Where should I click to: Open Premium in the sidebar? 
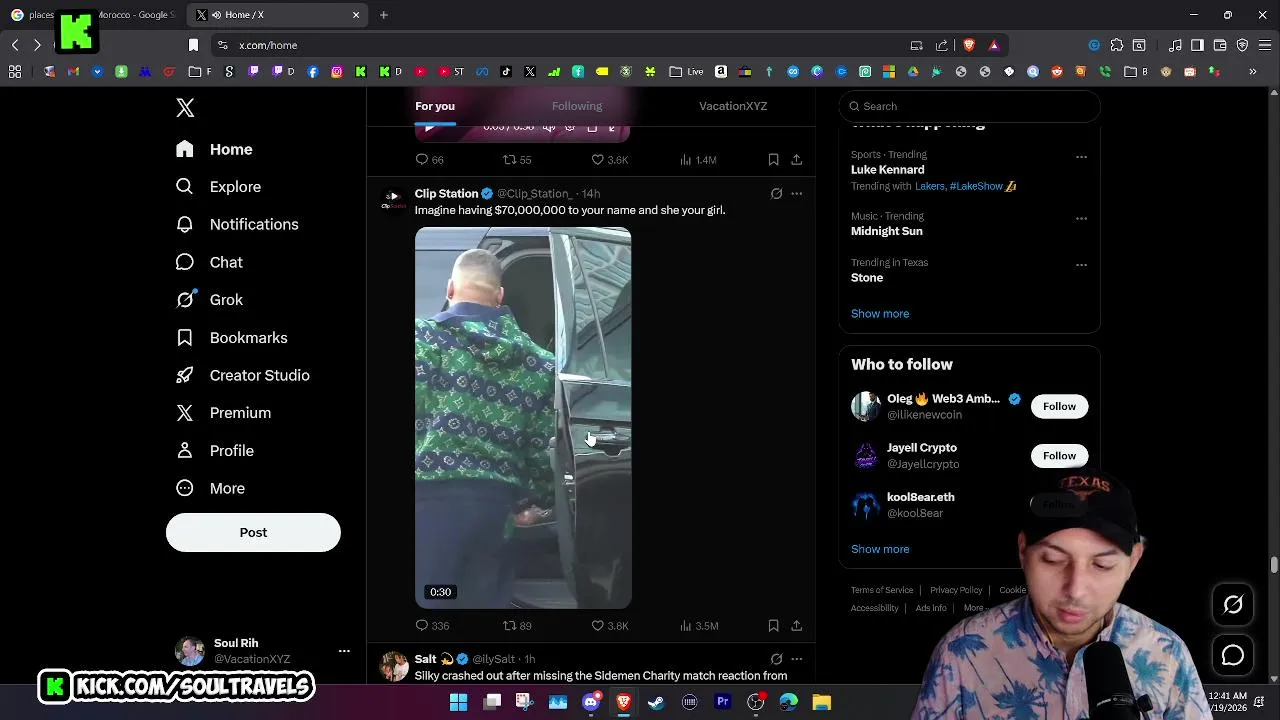click(x=223, y=413)
